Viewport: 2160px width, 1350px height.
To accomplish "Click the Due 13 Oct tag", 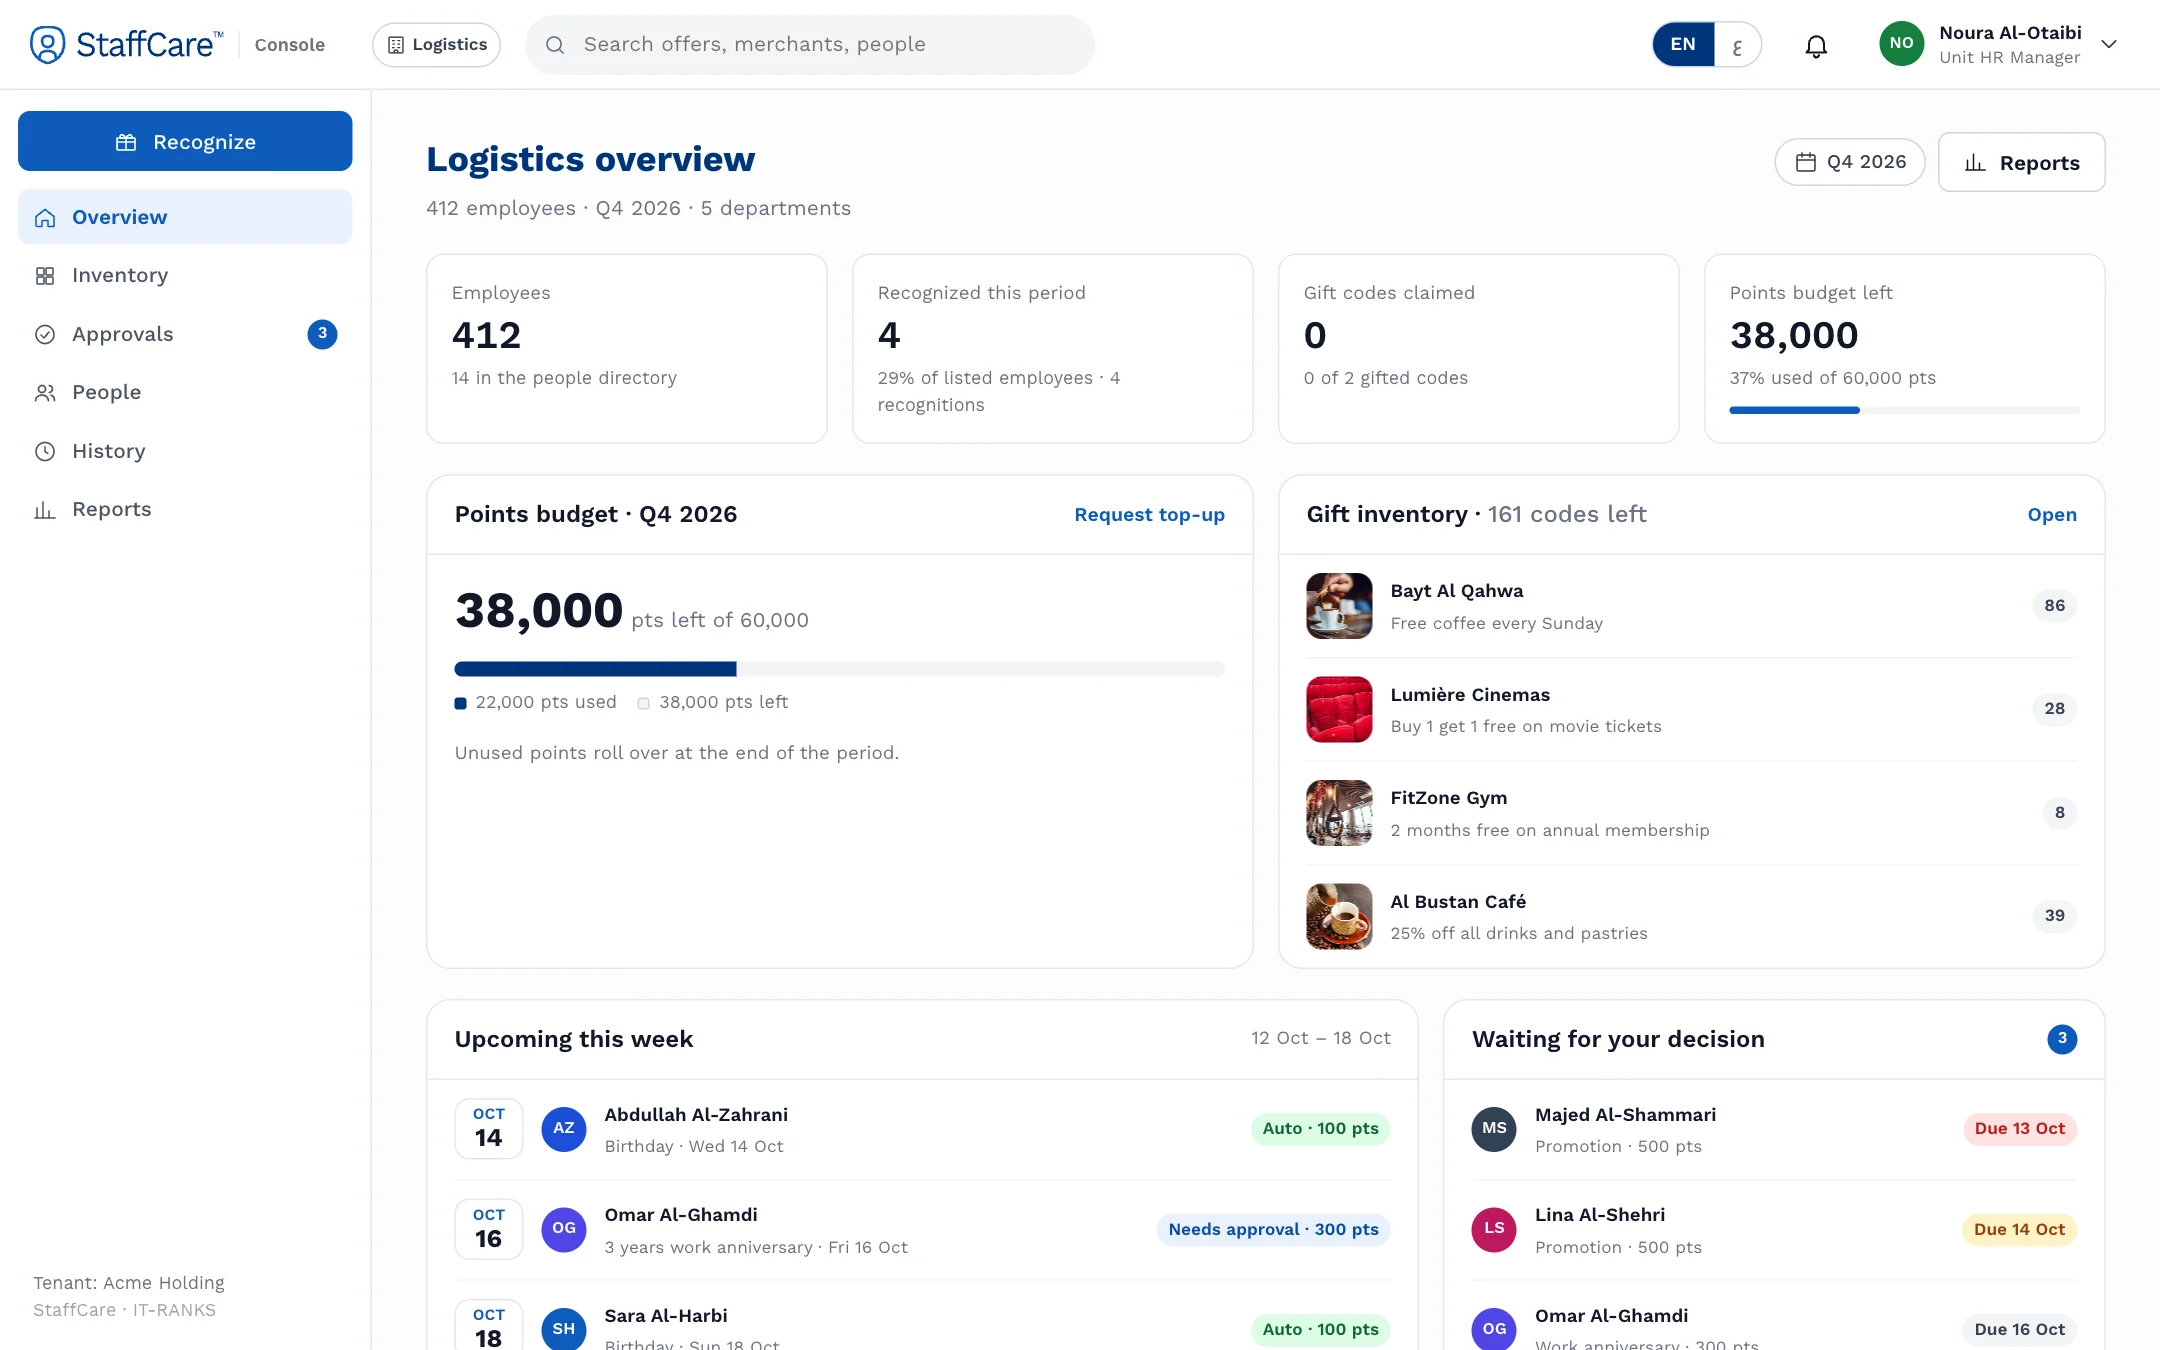I will click(2019, 1128).
